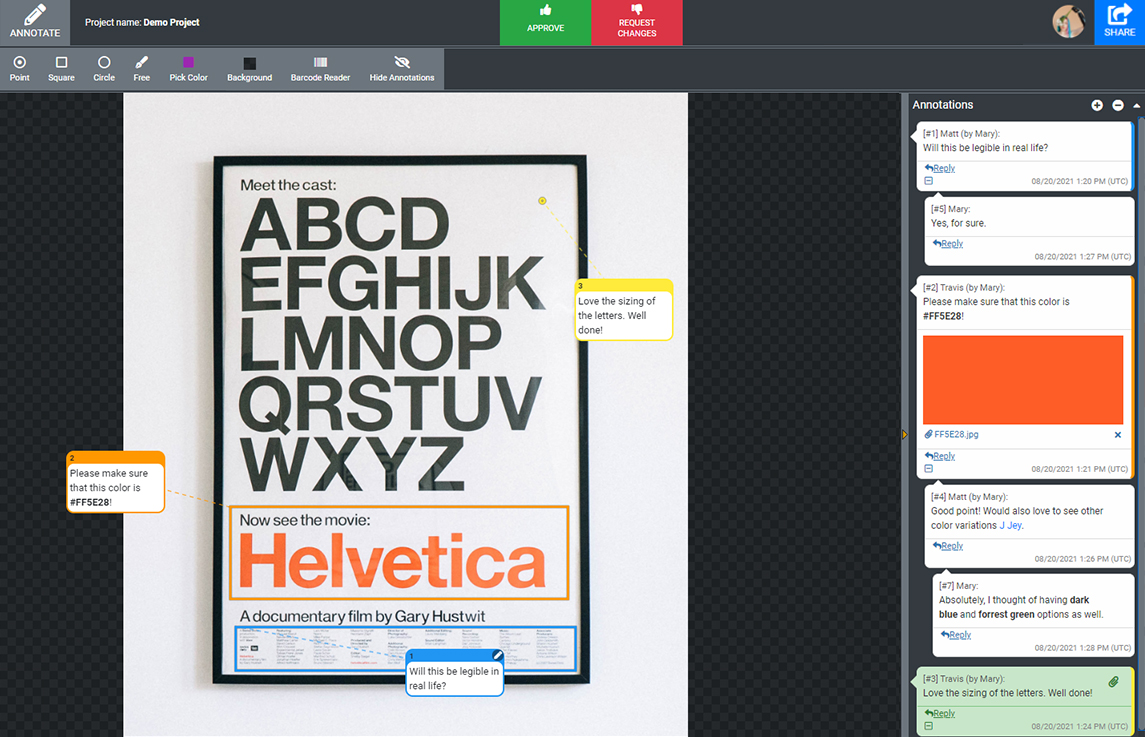Viewport: 1145px width, 737px height.
Task: Collapse thread under annotation #1
Action: pyautogui.click(x=929, y=180)
